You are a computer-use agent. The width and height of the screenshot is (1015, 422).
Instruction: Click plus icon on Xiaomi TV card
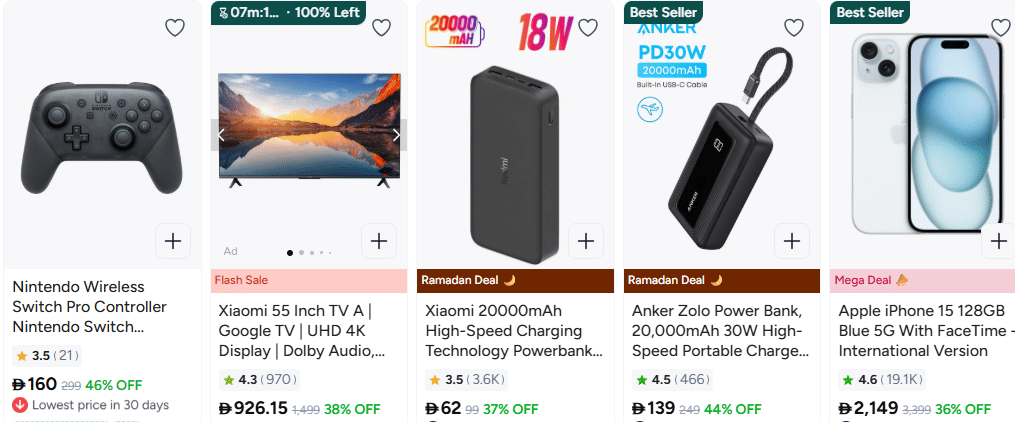[379, 241]
